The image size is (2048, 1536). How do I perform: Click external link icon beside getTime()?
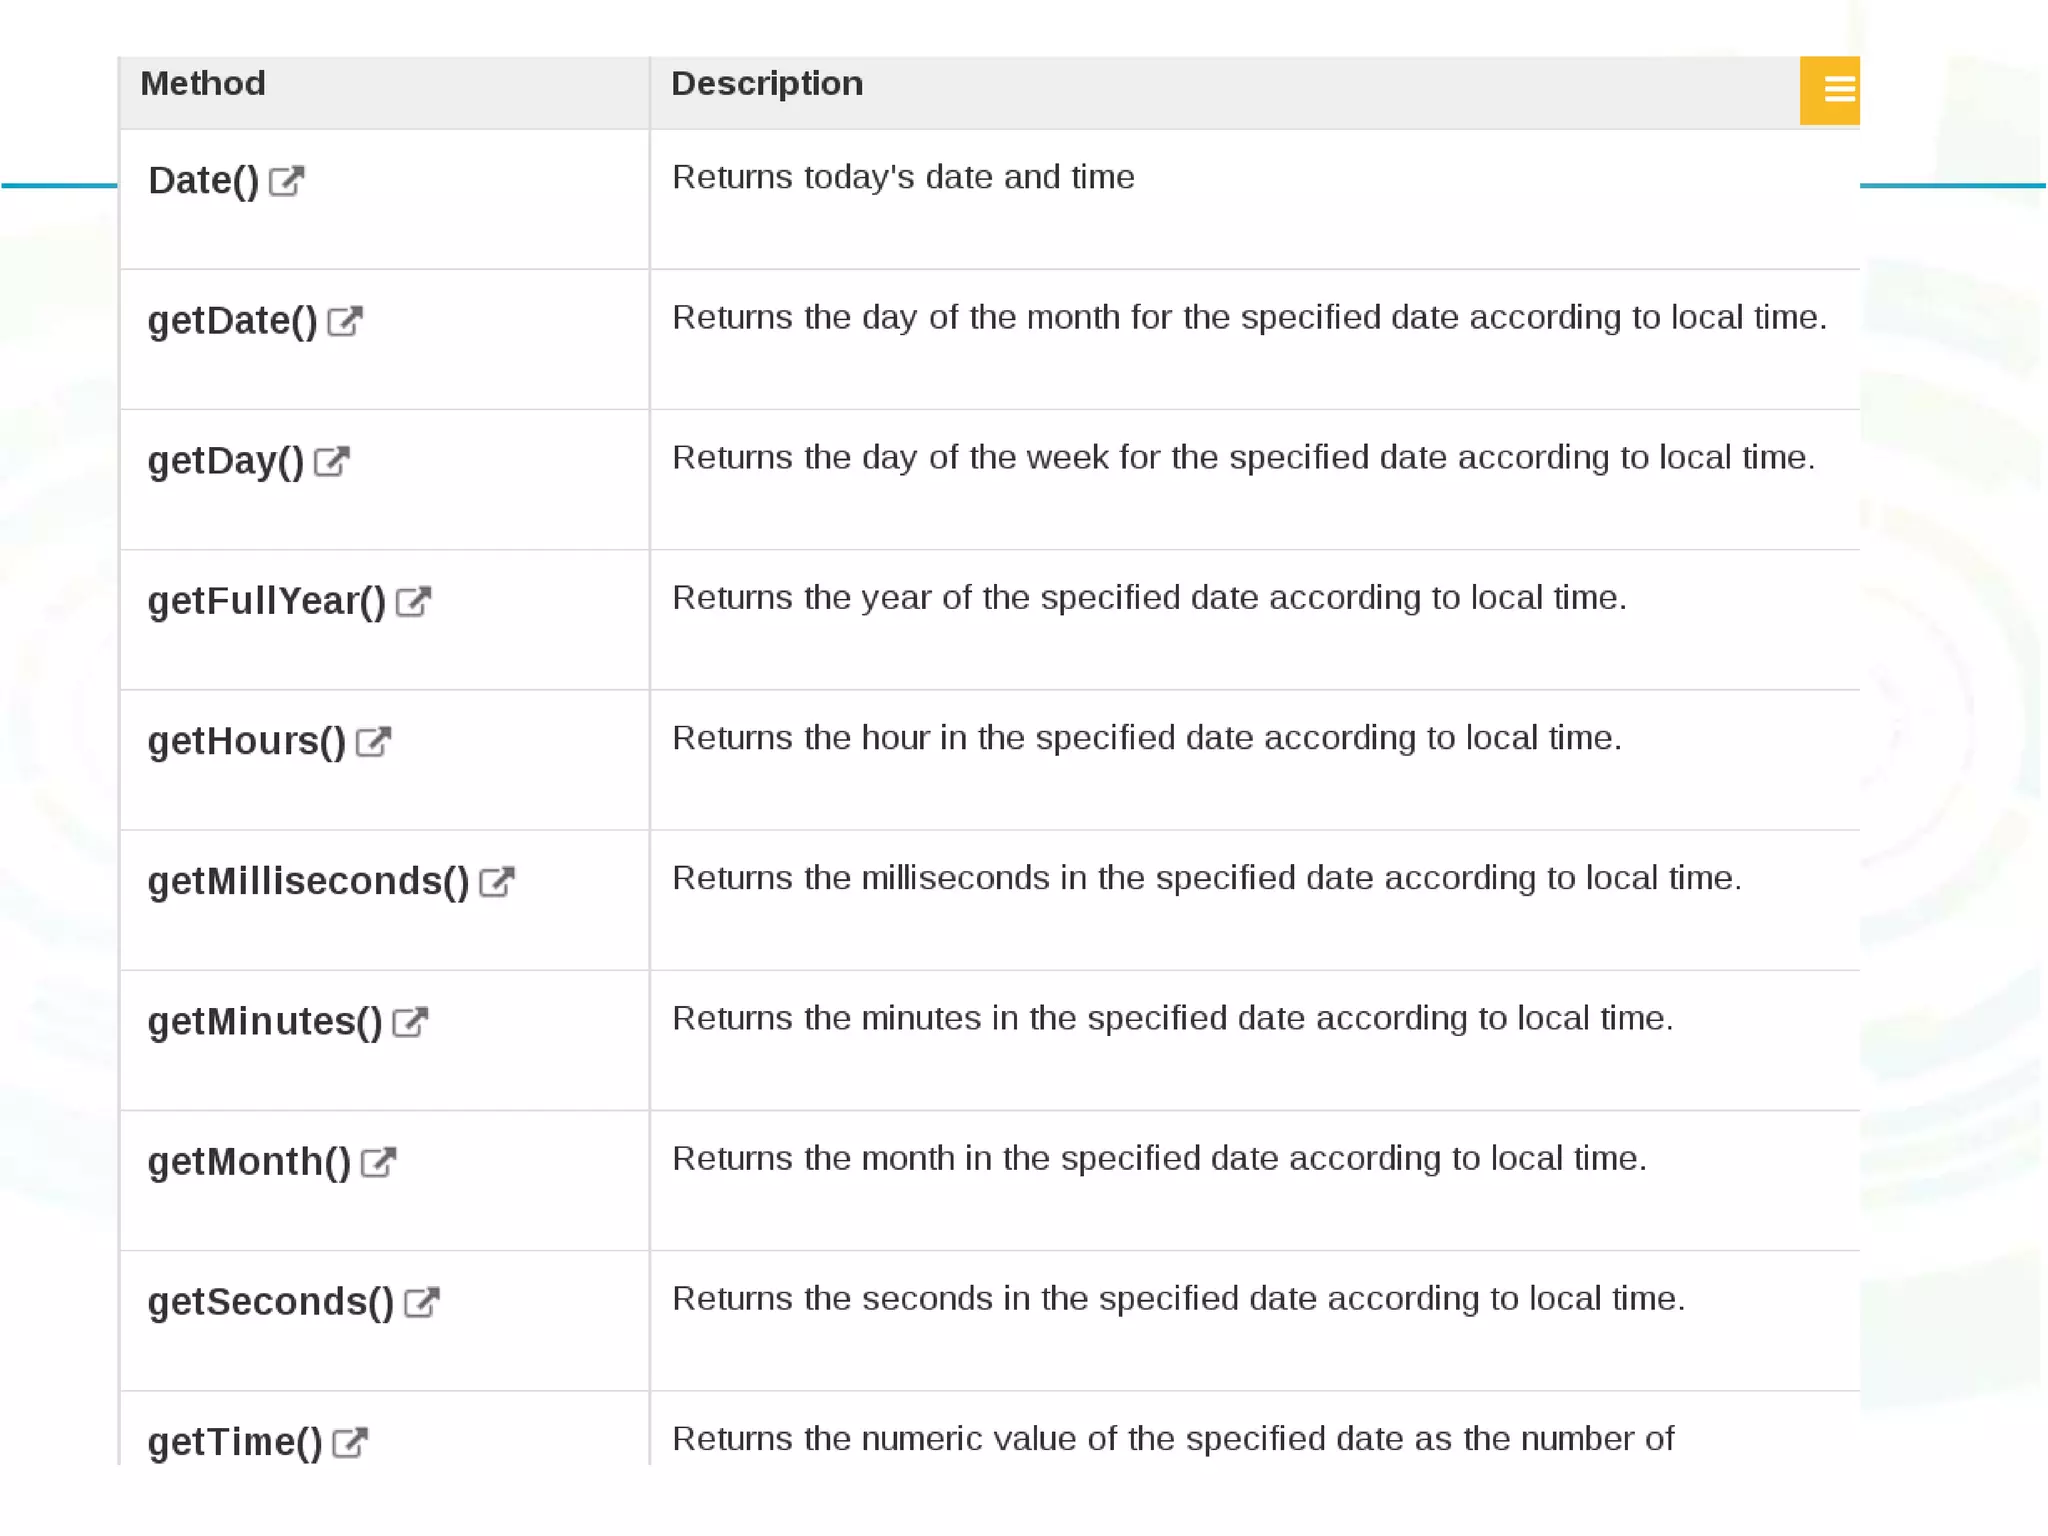click(x=350, y=1442)
